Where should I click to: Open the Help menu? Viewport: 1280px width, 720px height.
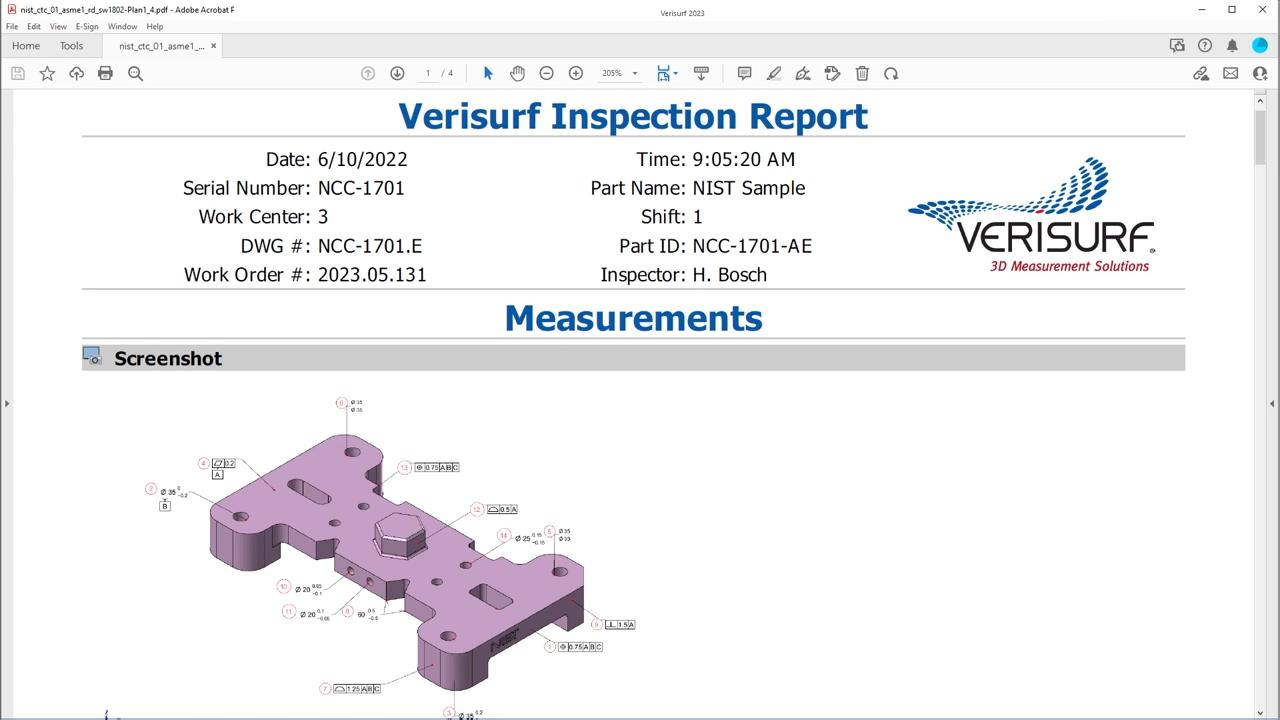click(x=155, y=27)
